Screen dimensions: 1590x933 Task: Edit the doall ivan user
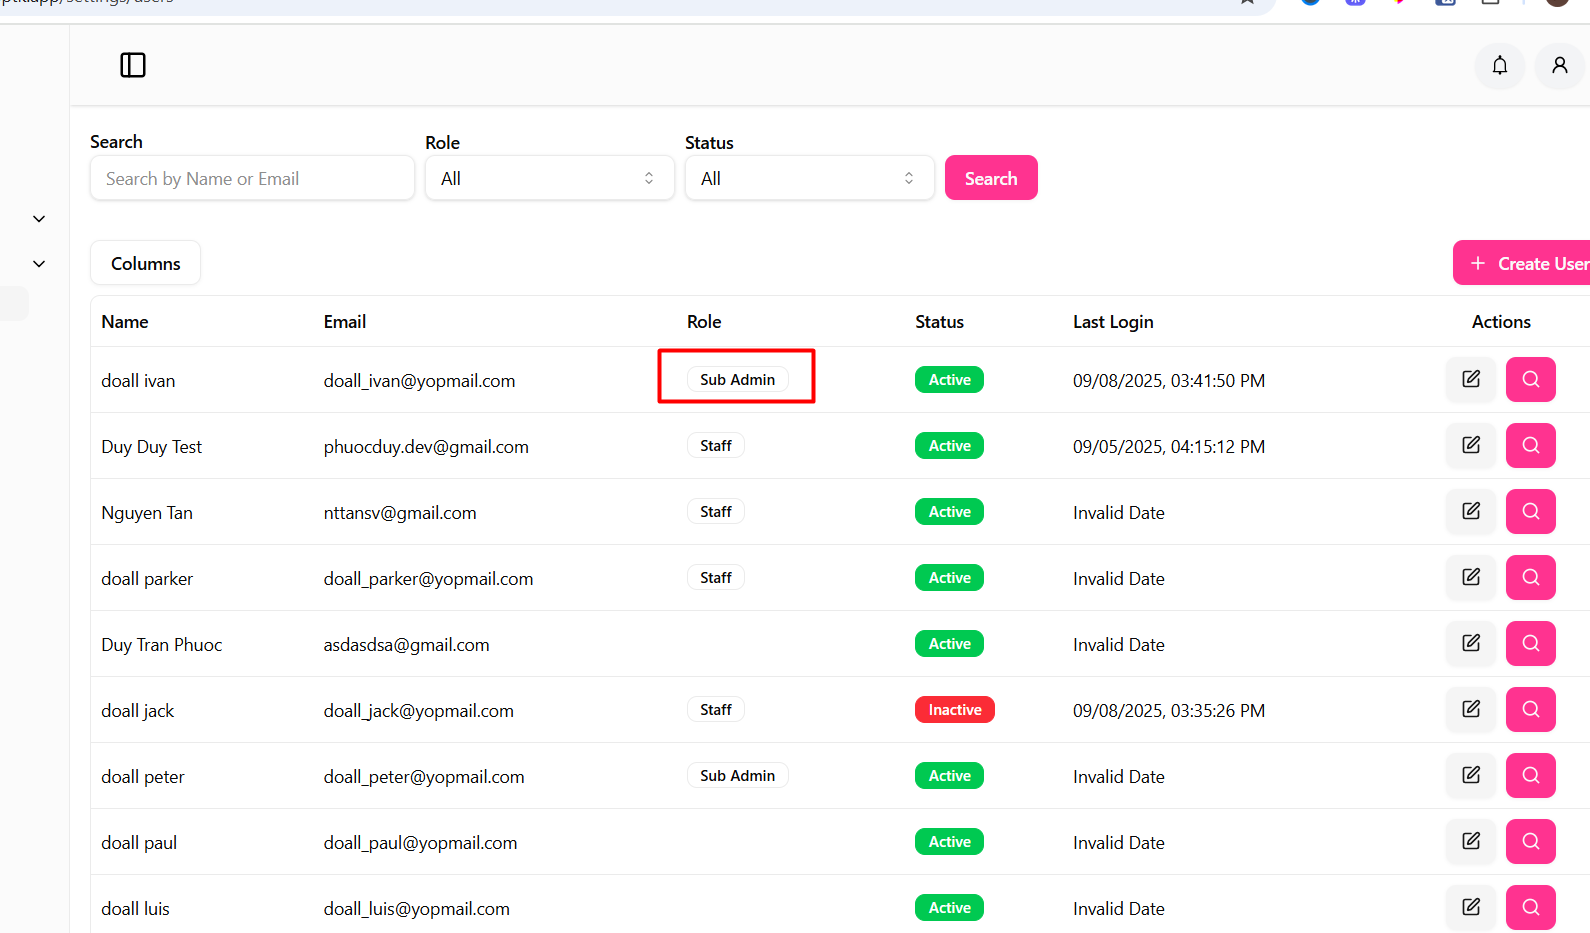tap(1470, 379)
